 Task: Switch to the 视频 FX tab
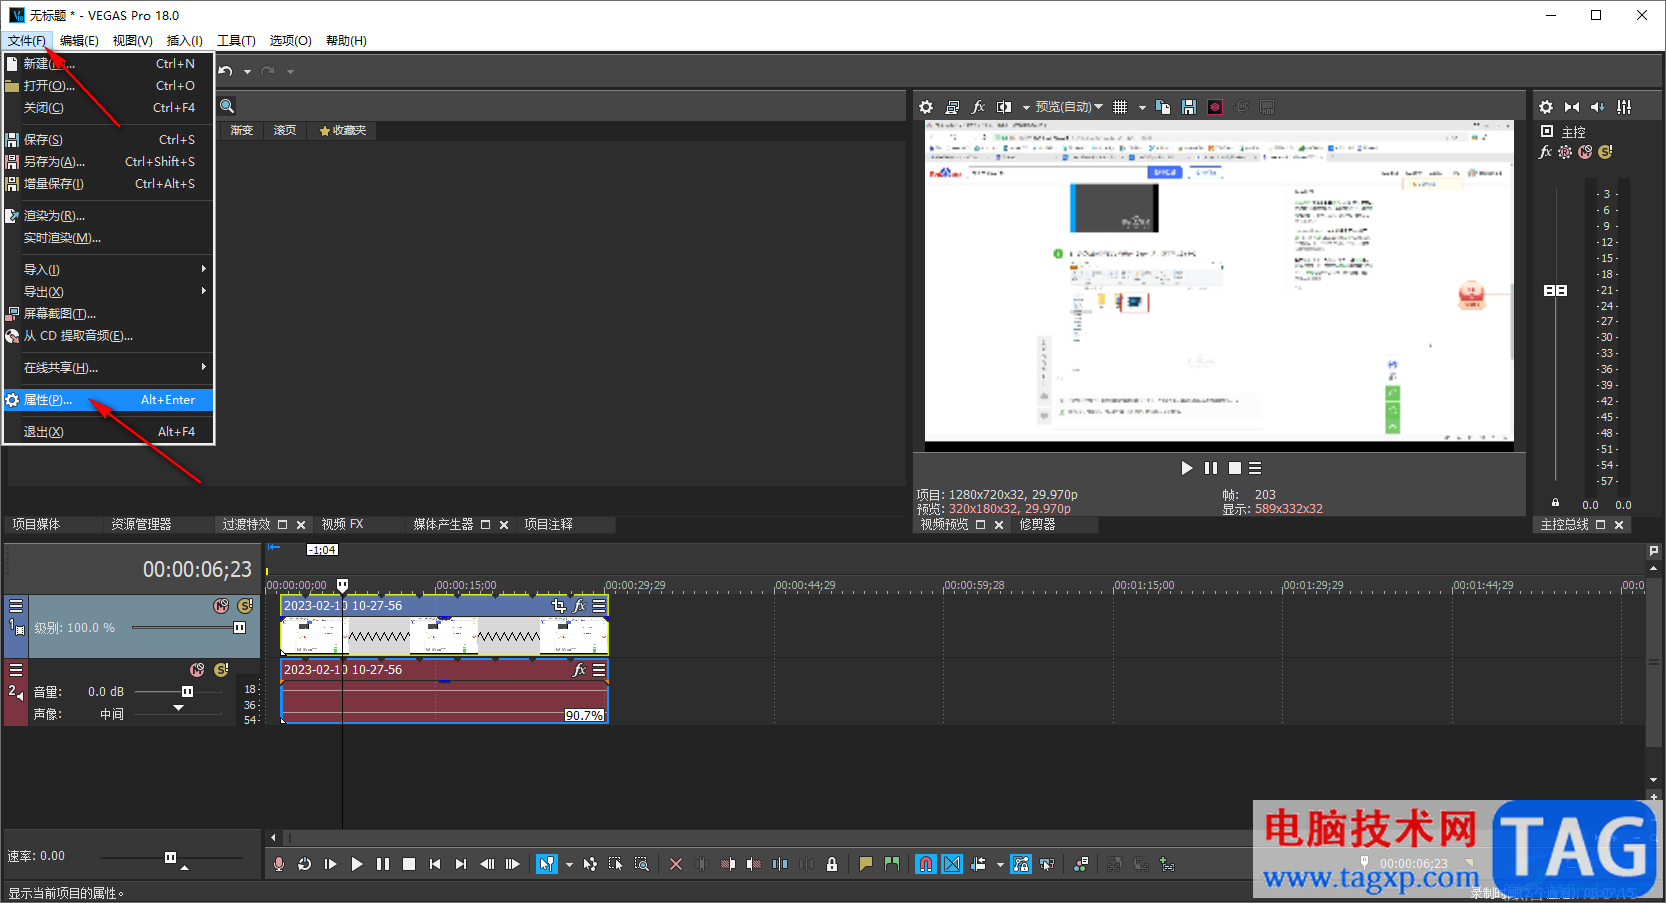point(342,524)
